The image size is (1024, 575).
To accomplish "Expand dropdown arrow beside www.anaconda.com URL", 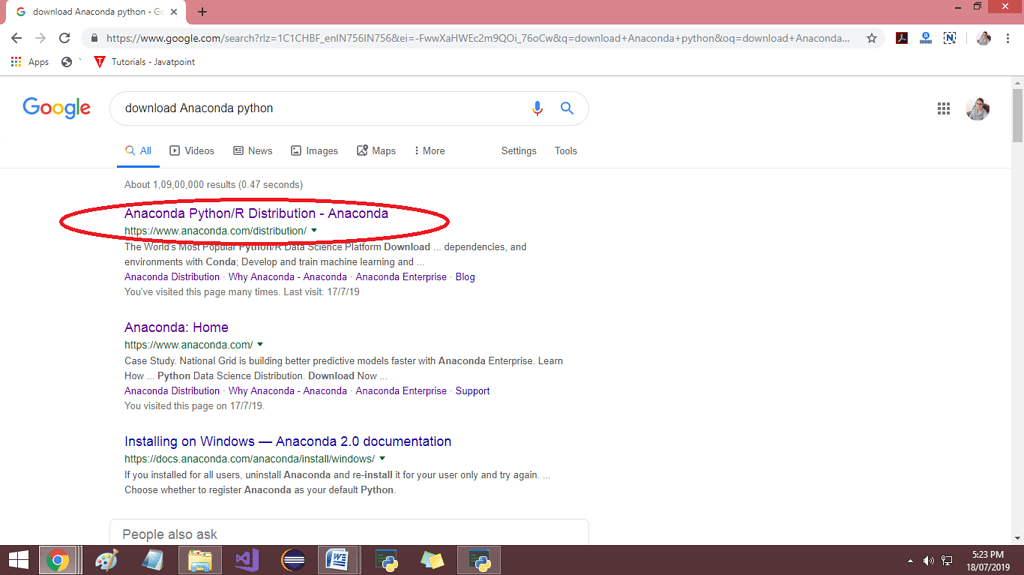I will [260, 344].
